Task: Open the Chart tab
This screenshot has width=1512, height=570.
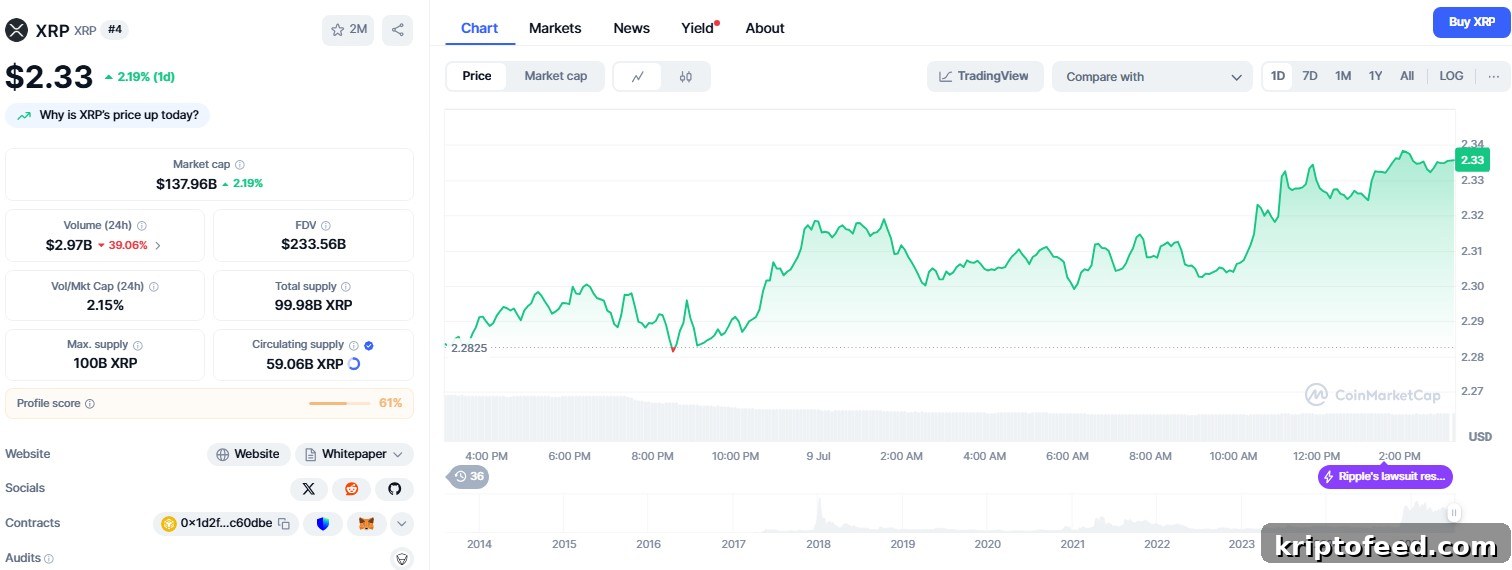Action: click(479, 28)
